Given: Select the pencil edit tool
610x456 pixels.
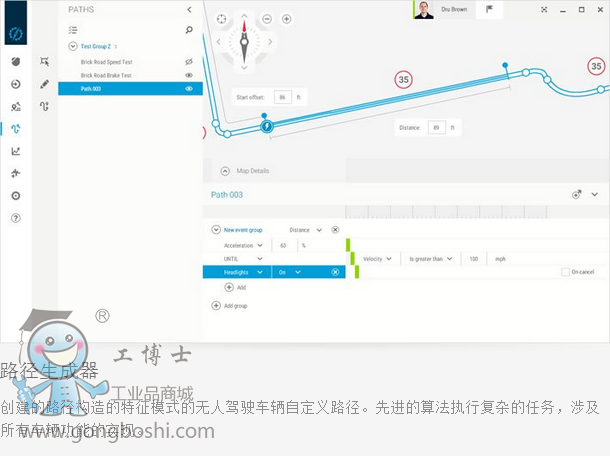Looking at the screenshot, I should tap(44, 84).
